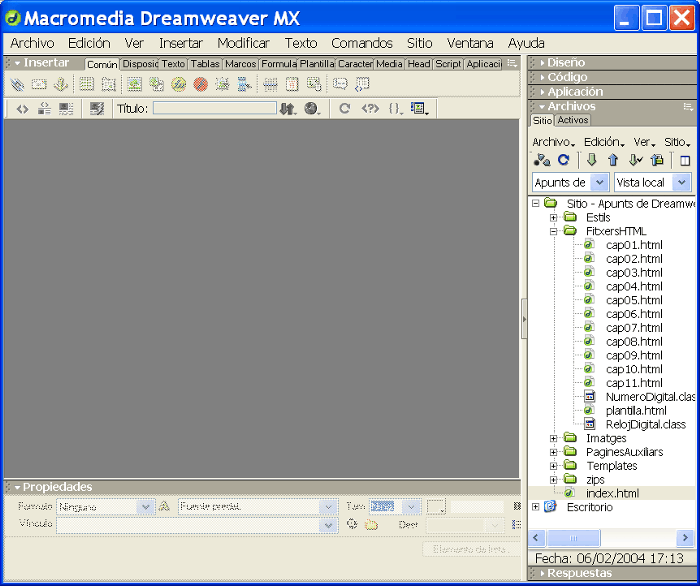Viewport: 700px width, 586px height.
Task: Open the Archivos panel options menu
Action: [688, 107]
